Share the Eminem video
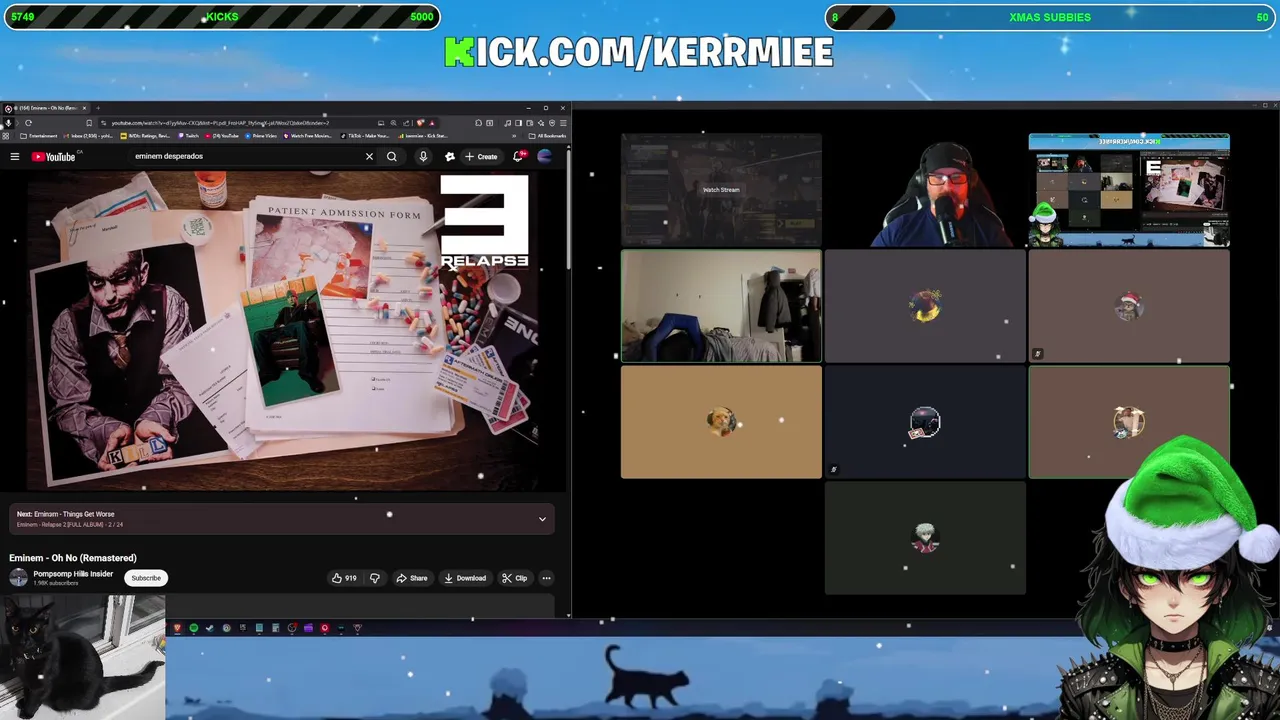1280x720 pixels. pyautogui.click(x=412, y=578)
